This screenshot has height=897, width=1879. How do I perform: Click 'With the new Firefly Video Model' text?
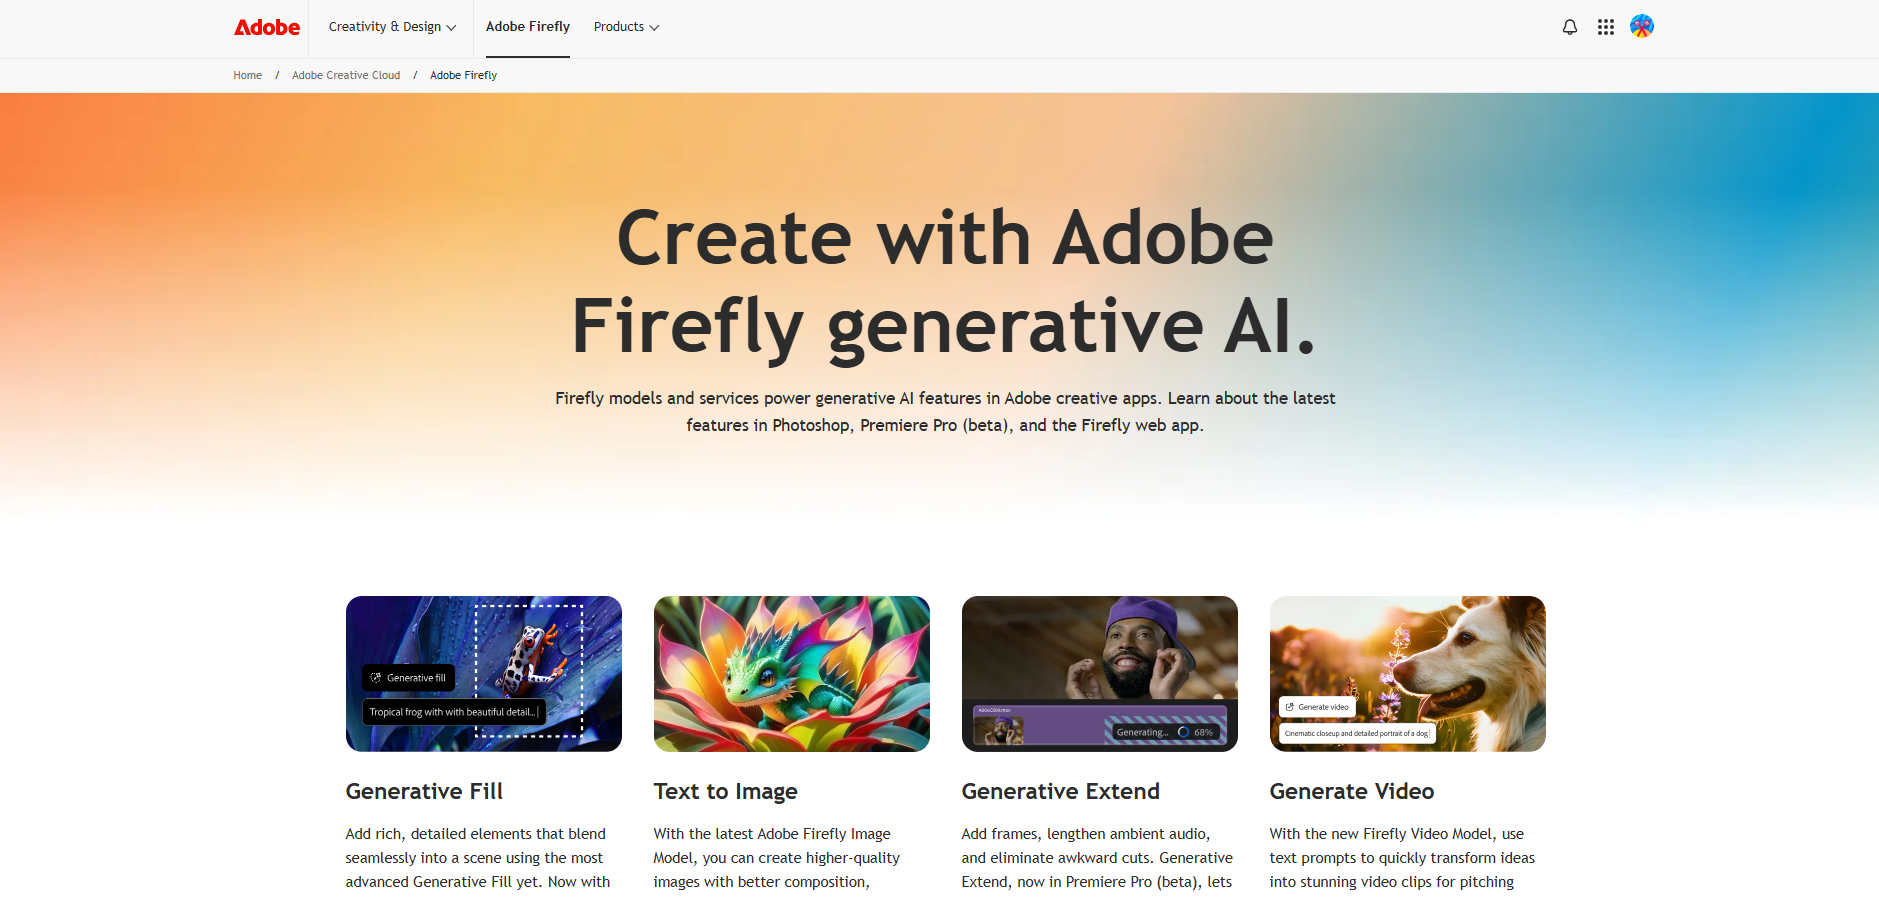point(1402,858)
